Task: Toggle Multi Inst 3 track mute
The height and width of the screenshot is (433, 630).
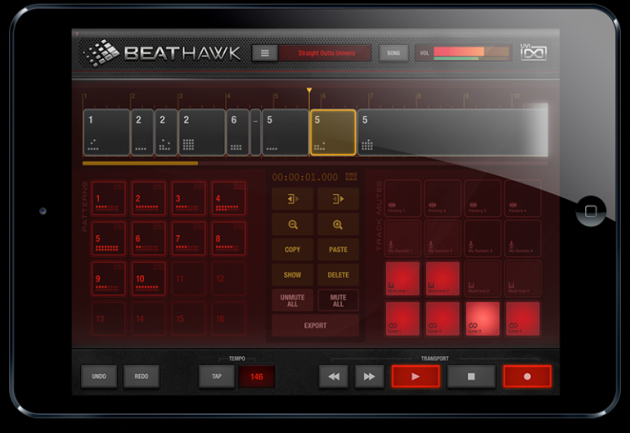Action: (483, 279)
